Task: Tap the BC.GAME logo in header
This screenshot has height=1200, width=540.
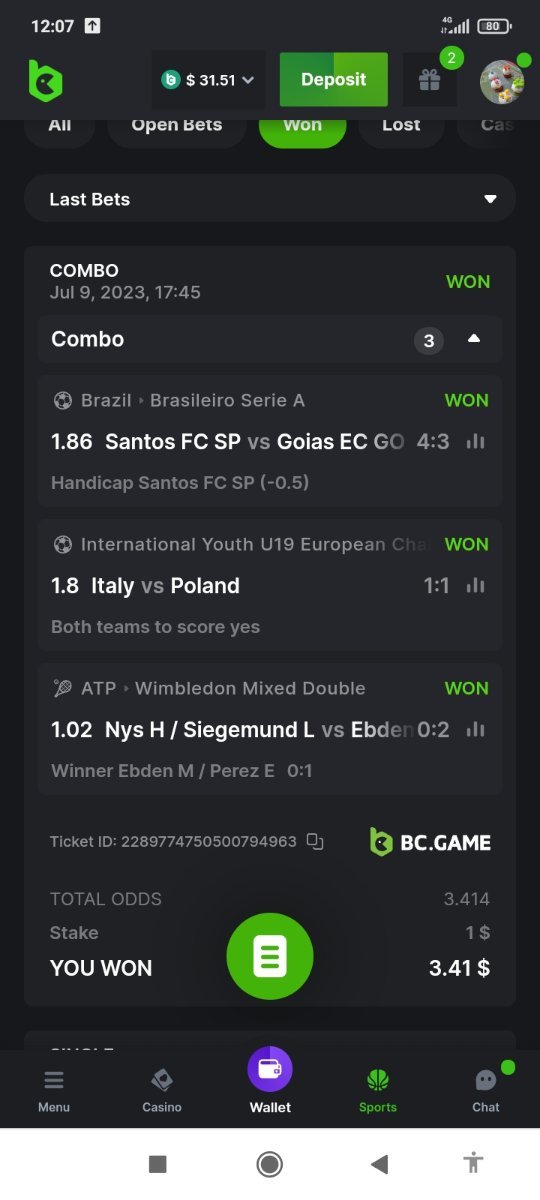Action: 46,80
